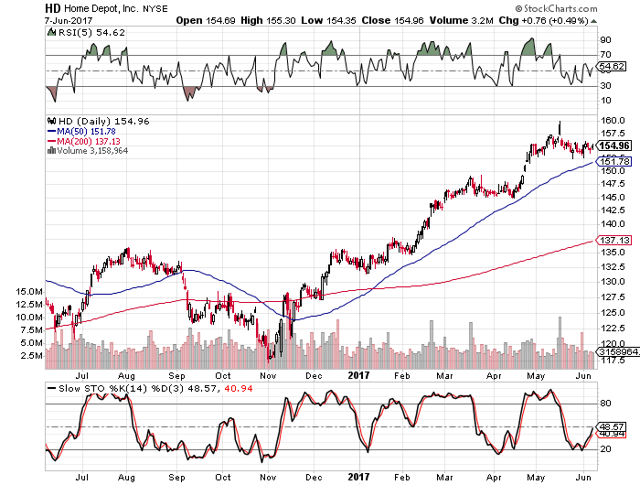Click the 48.57 stochastic tag on right axis
Viewport: 640px width, 485px height.
coord(611,427)
